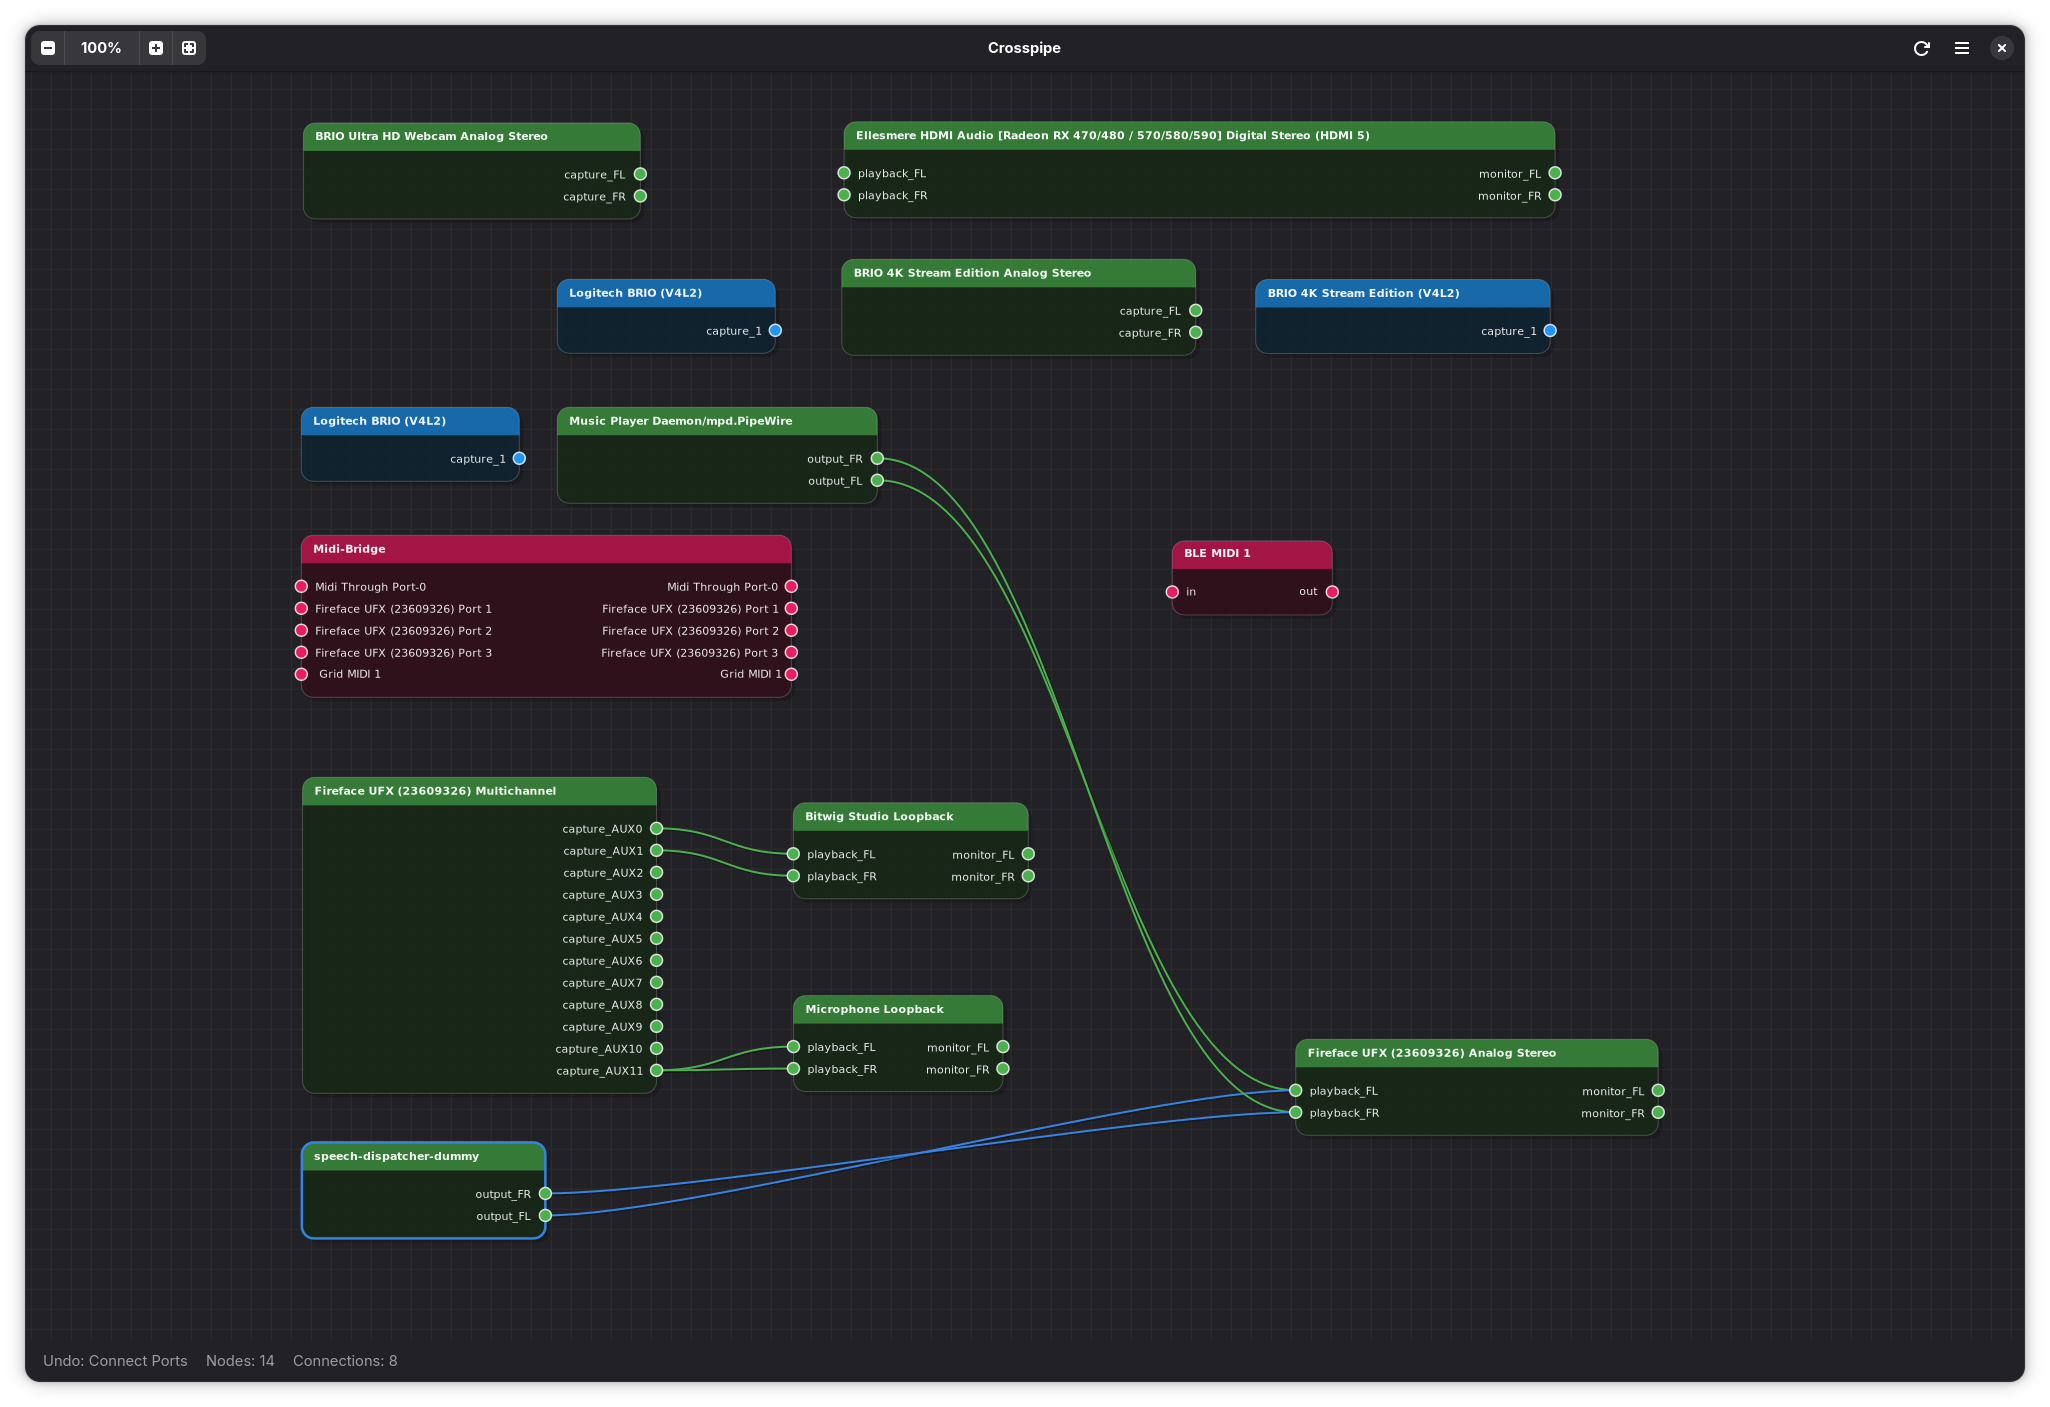Click the zoom-to-fit icon
This screenshot has height=1407, width=2050.
189,48
